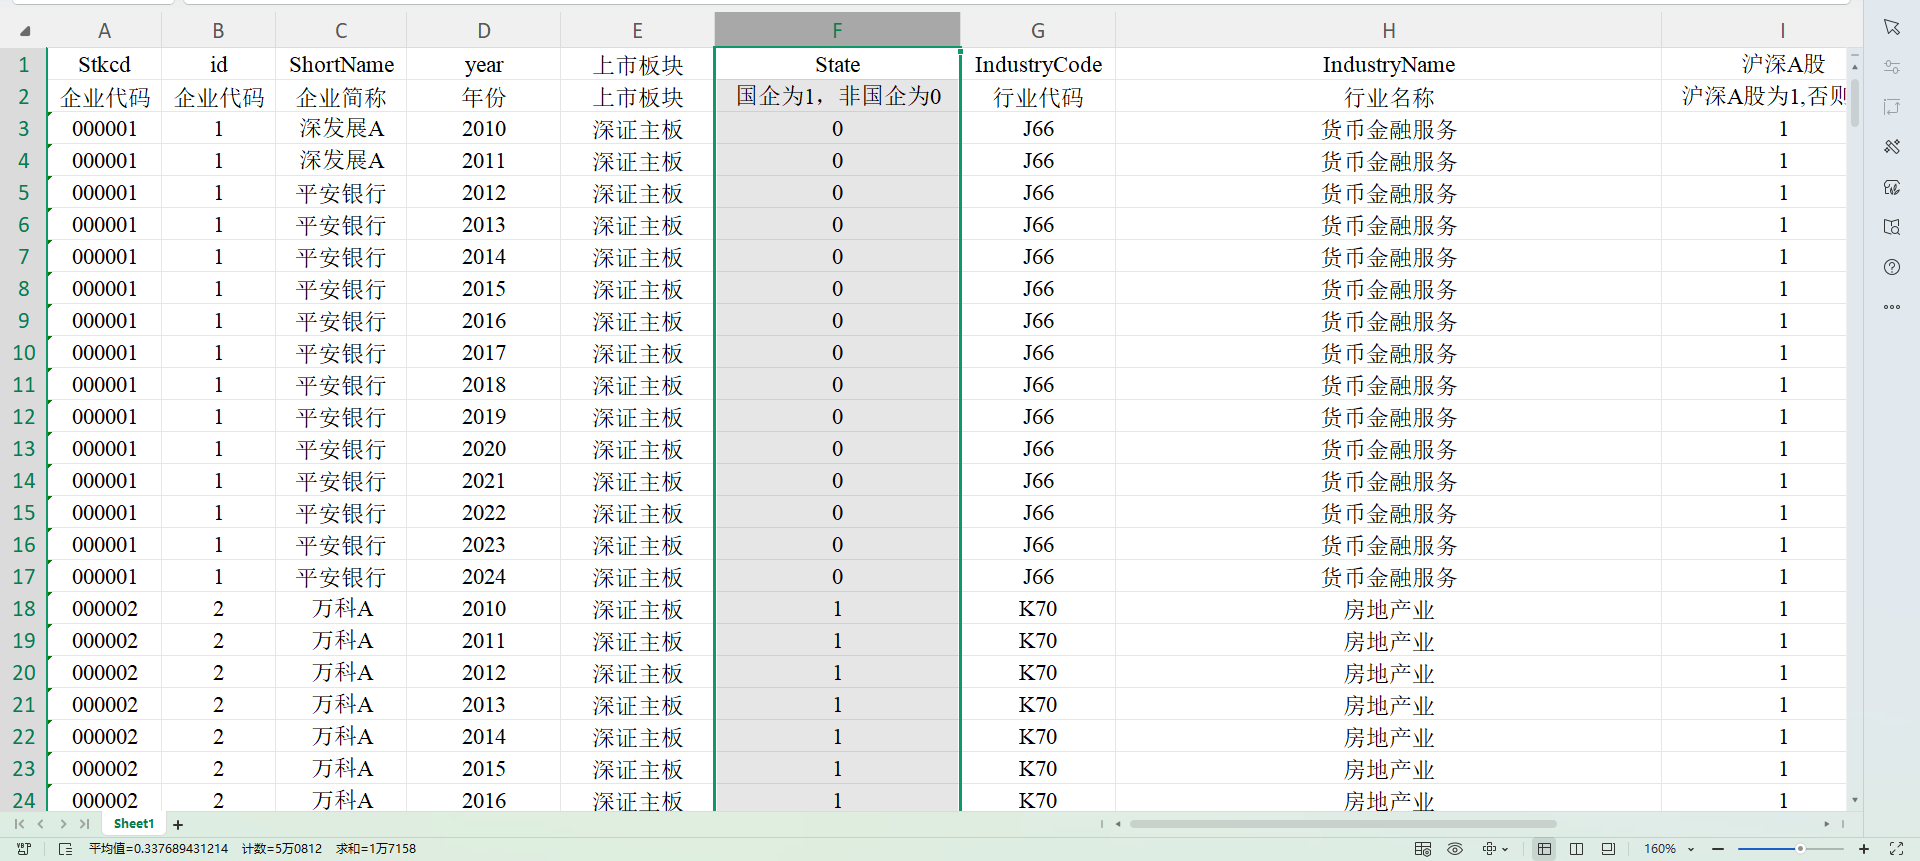Screen dimensions: 1920x861
Task: Open the 160% zoom level dropdown
Action: coord(1691,849)
